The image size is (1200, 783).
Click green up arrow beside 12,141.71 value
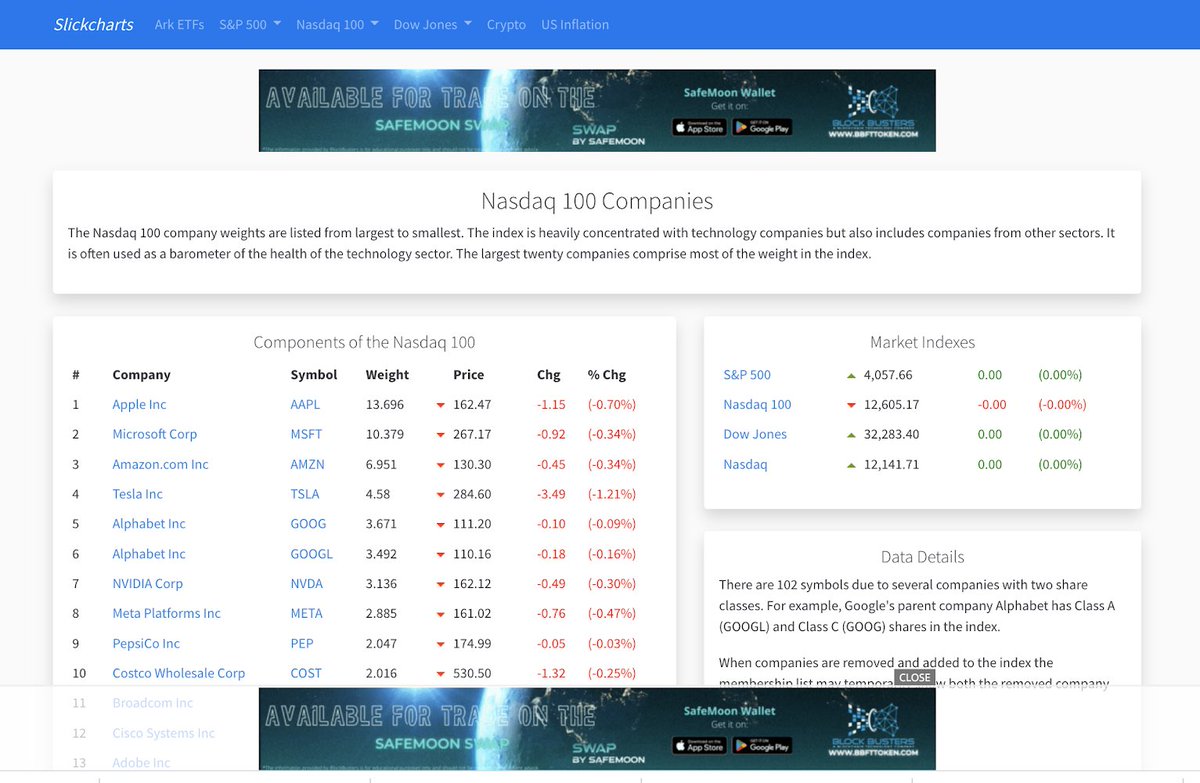(851, 464)
